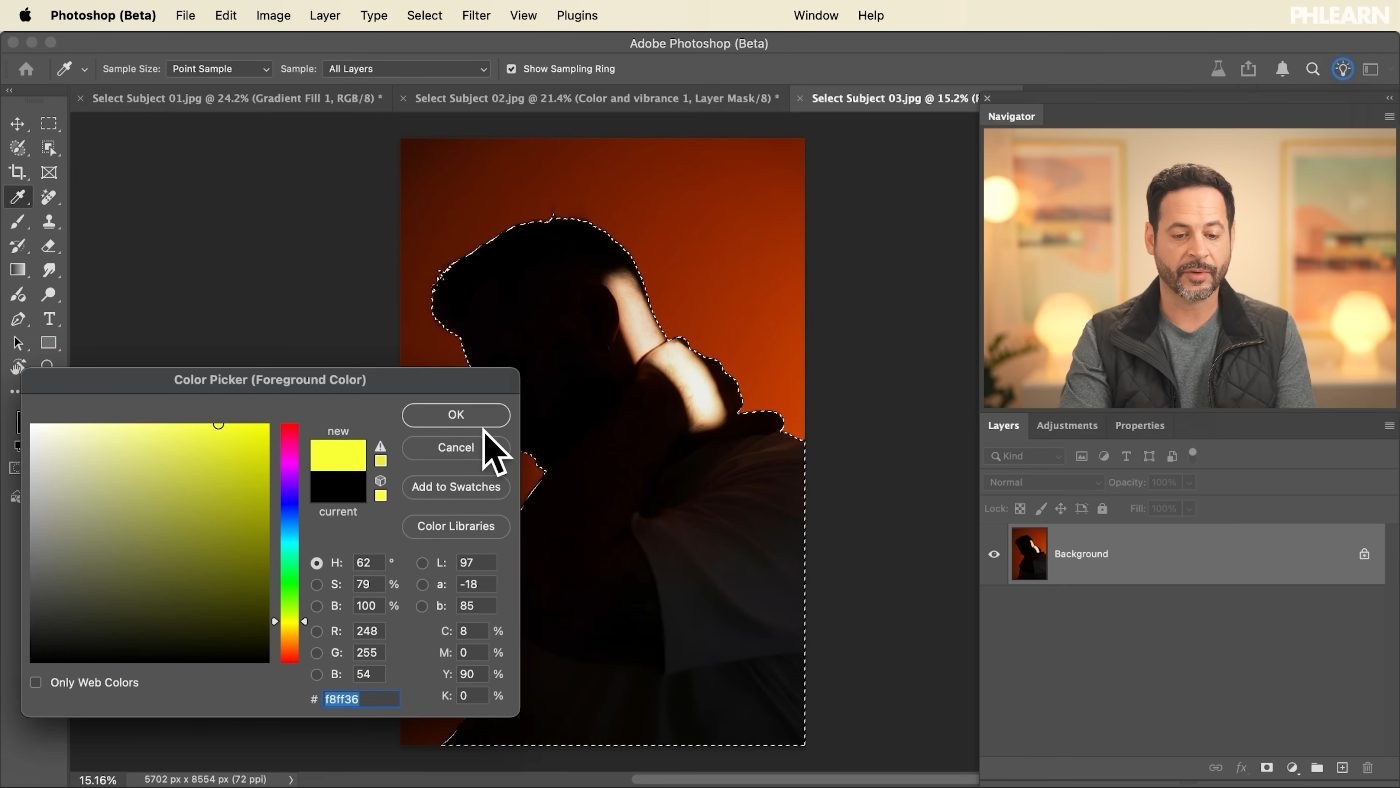Switch to Select Subject 01.jpg document tab
The image size is (1400, 788).
(x=237, y=98)
